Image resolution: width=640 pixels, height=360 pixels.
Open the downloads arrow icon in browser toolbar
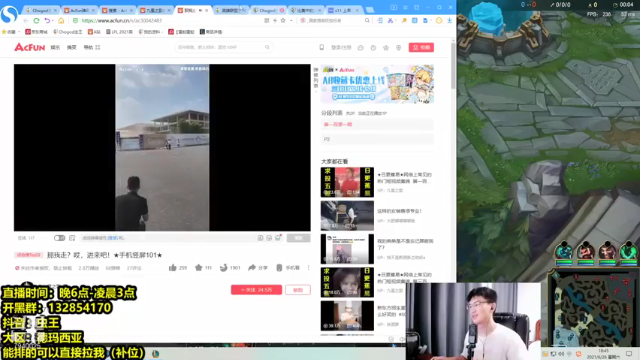449,20
